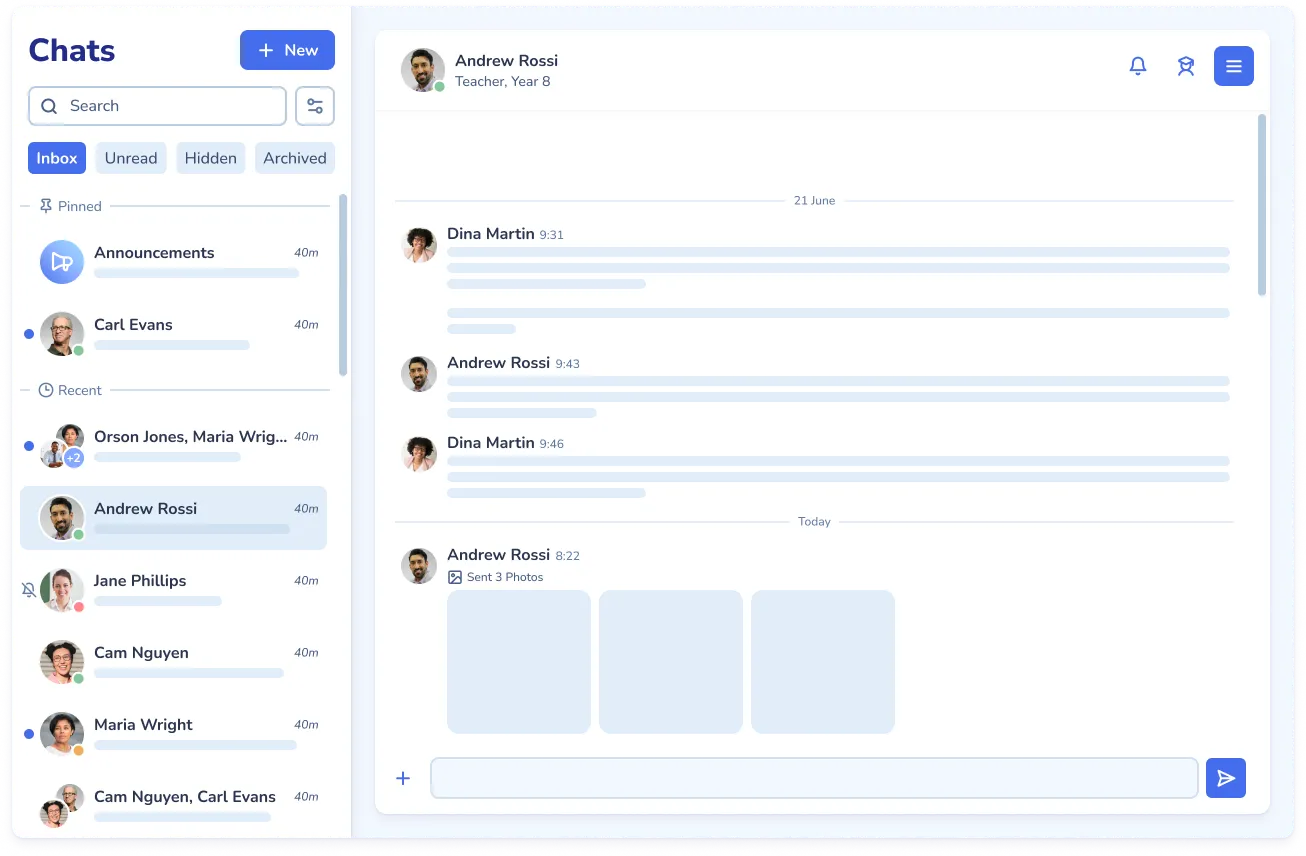Open the search filter sliders icon
Viewport: 1306px width, 856px height.
click(x=315, y=105)
